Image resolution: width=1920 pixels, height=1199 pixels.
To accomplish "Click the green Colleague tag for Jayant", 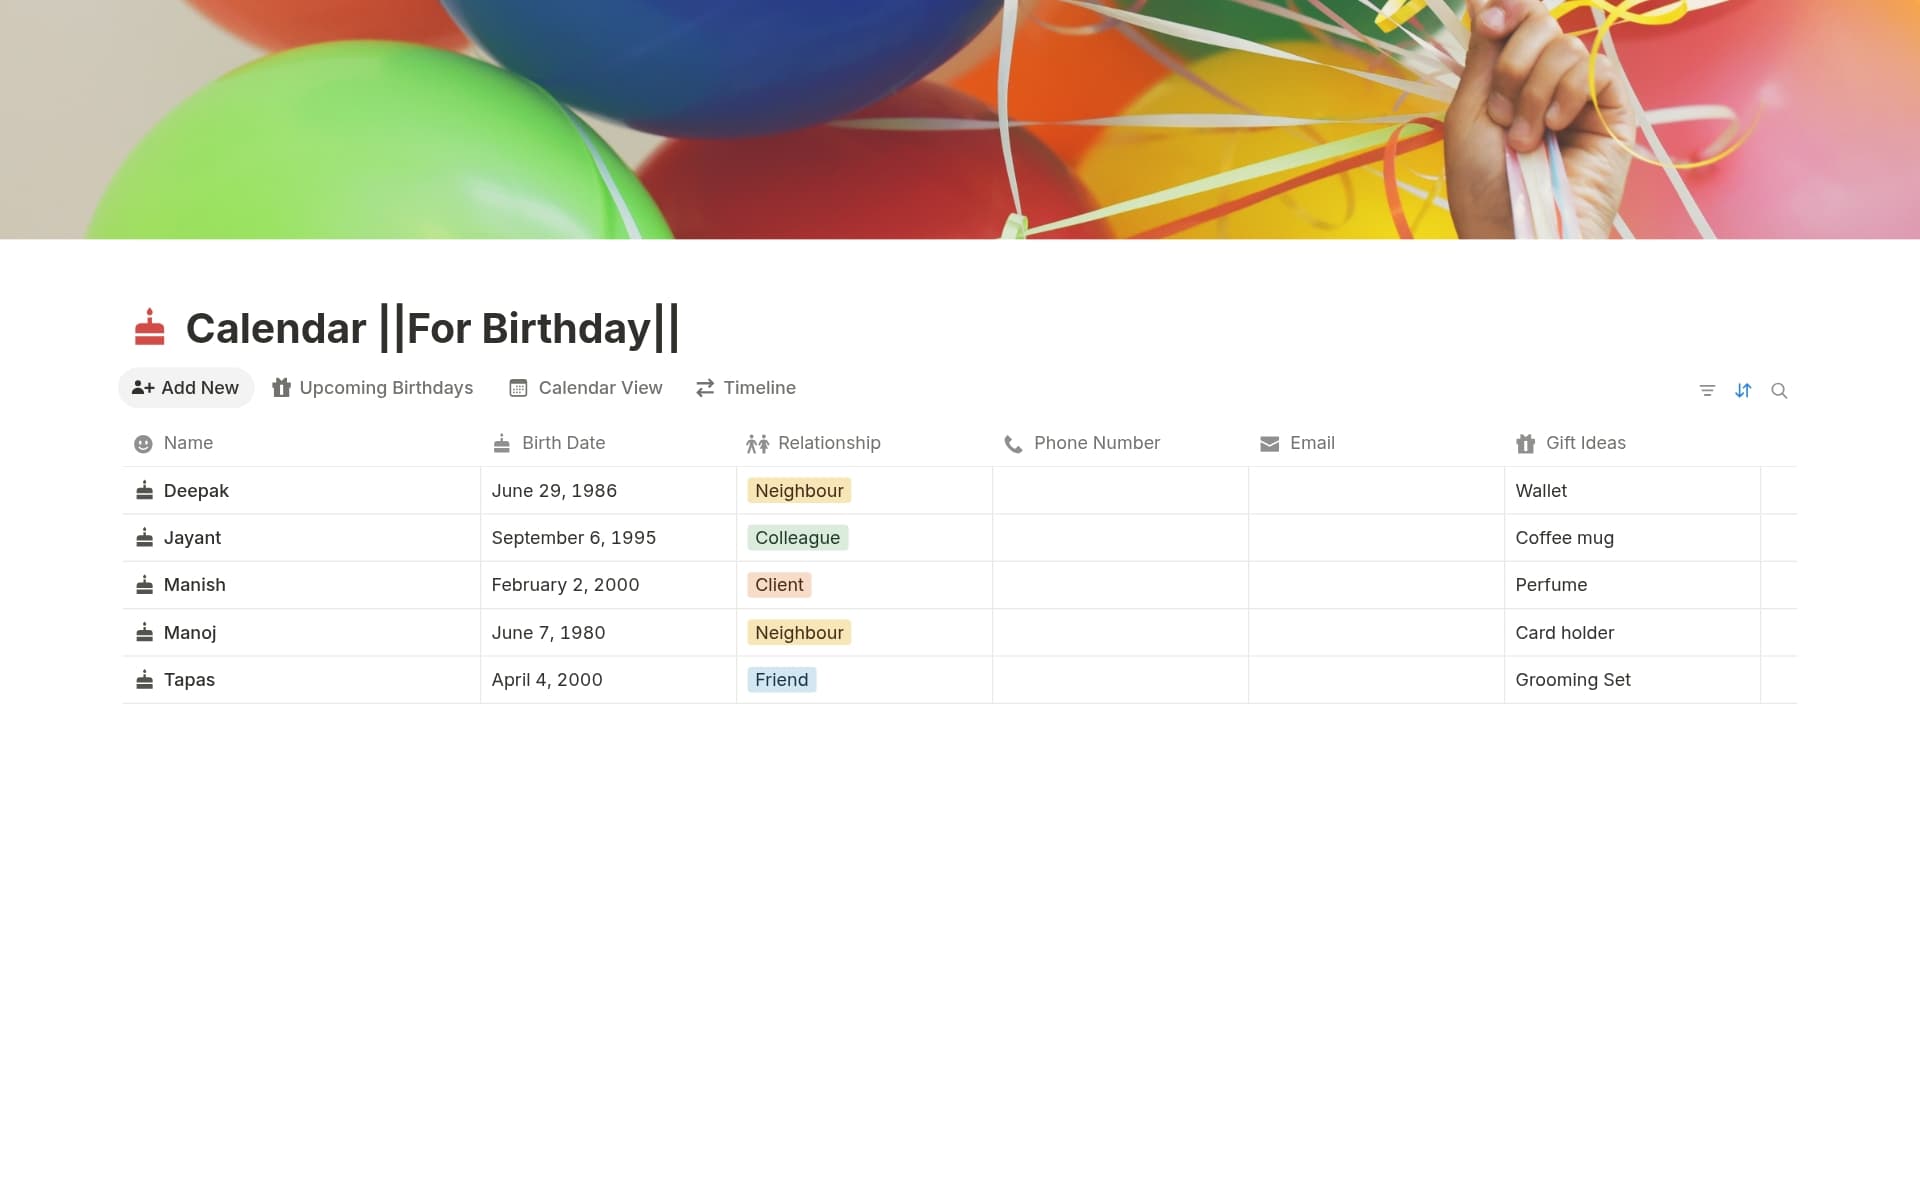I will (x=797, y=537).
